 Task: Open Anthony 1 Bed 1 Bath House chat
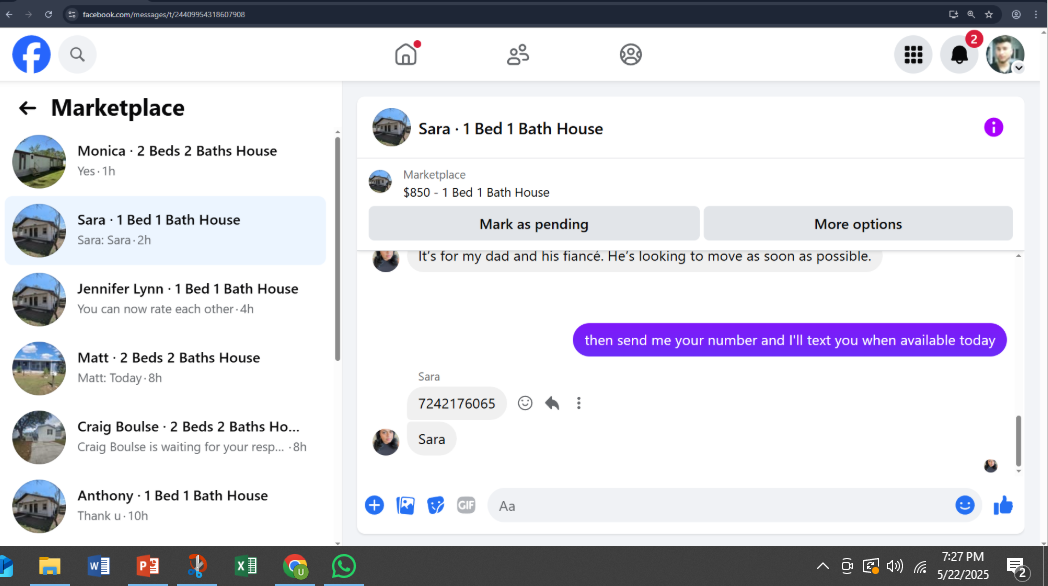(x=165, y=505)
